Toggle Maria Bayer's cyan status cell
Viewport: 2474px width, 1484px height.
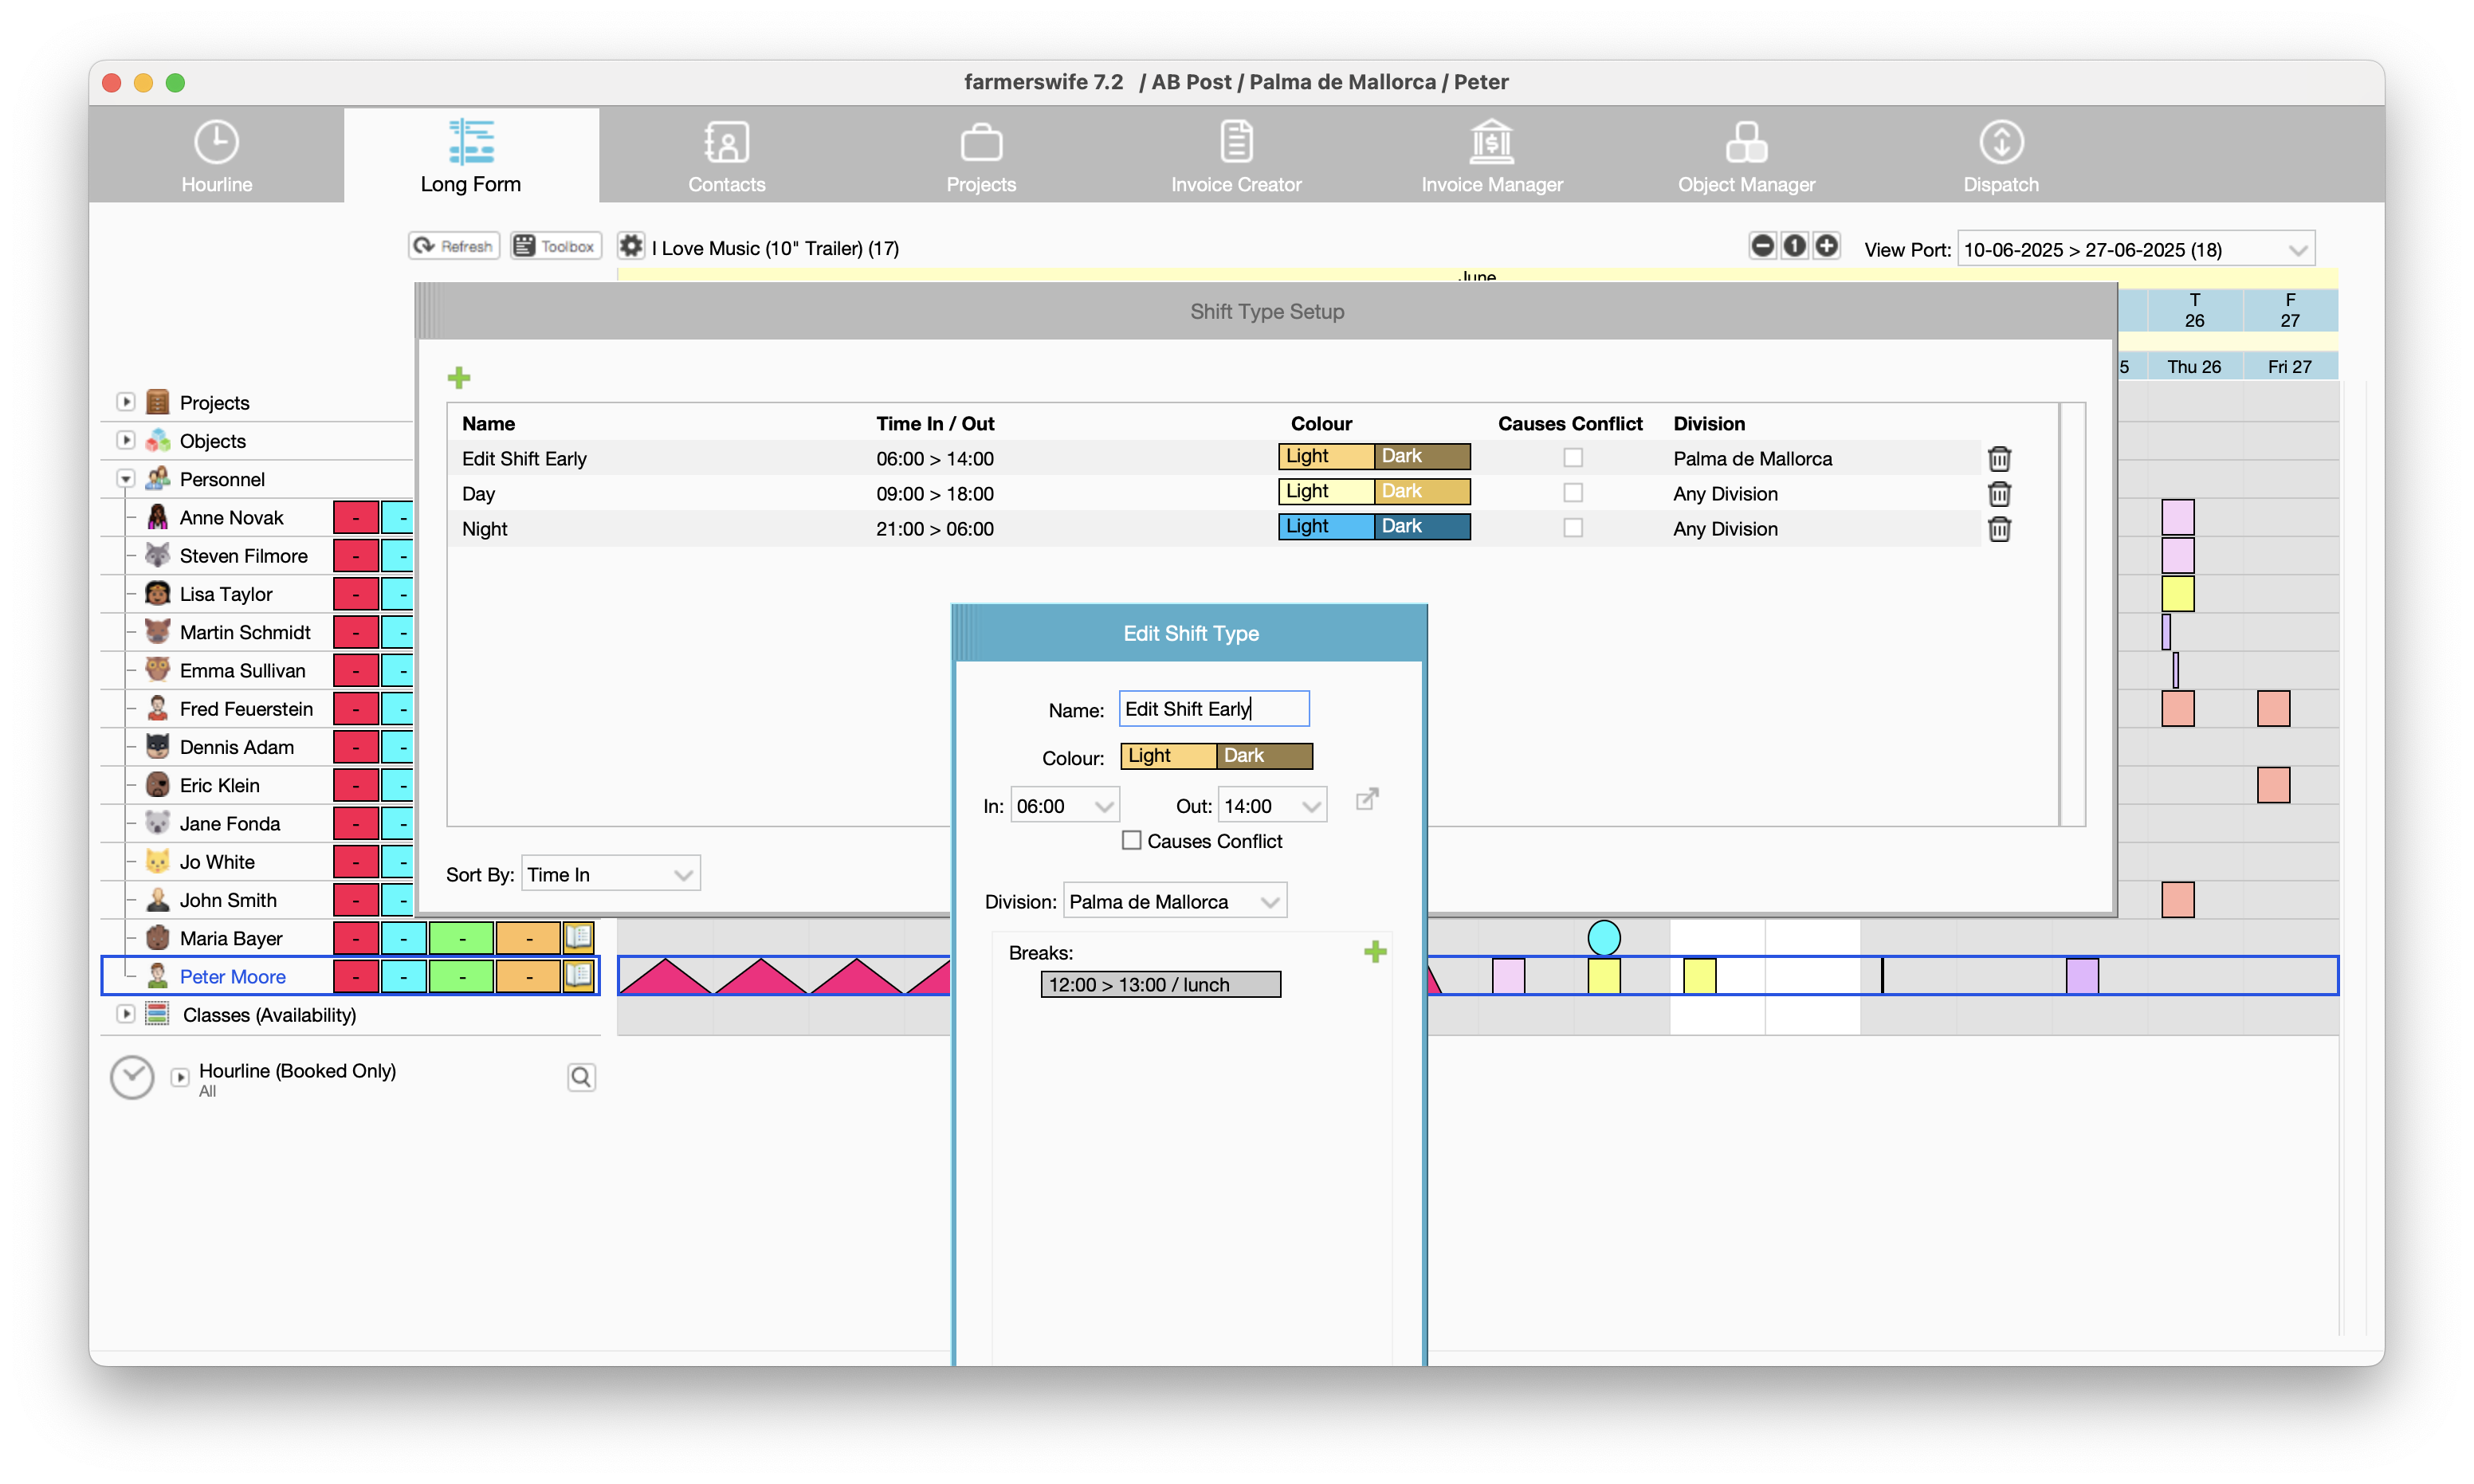pyautogui.click(x=404, y=938)
